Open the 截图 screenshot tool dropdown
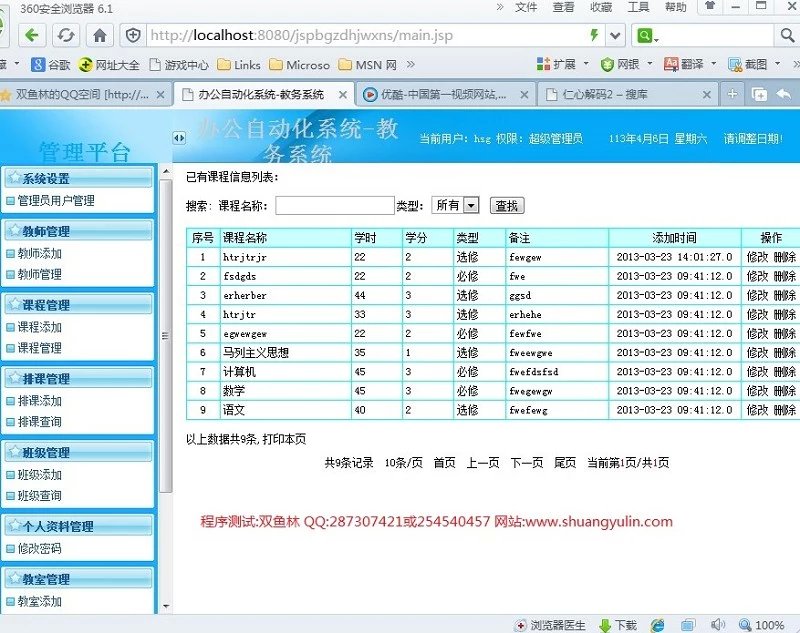The image size is (800, 633). click(x=754, y=64)
